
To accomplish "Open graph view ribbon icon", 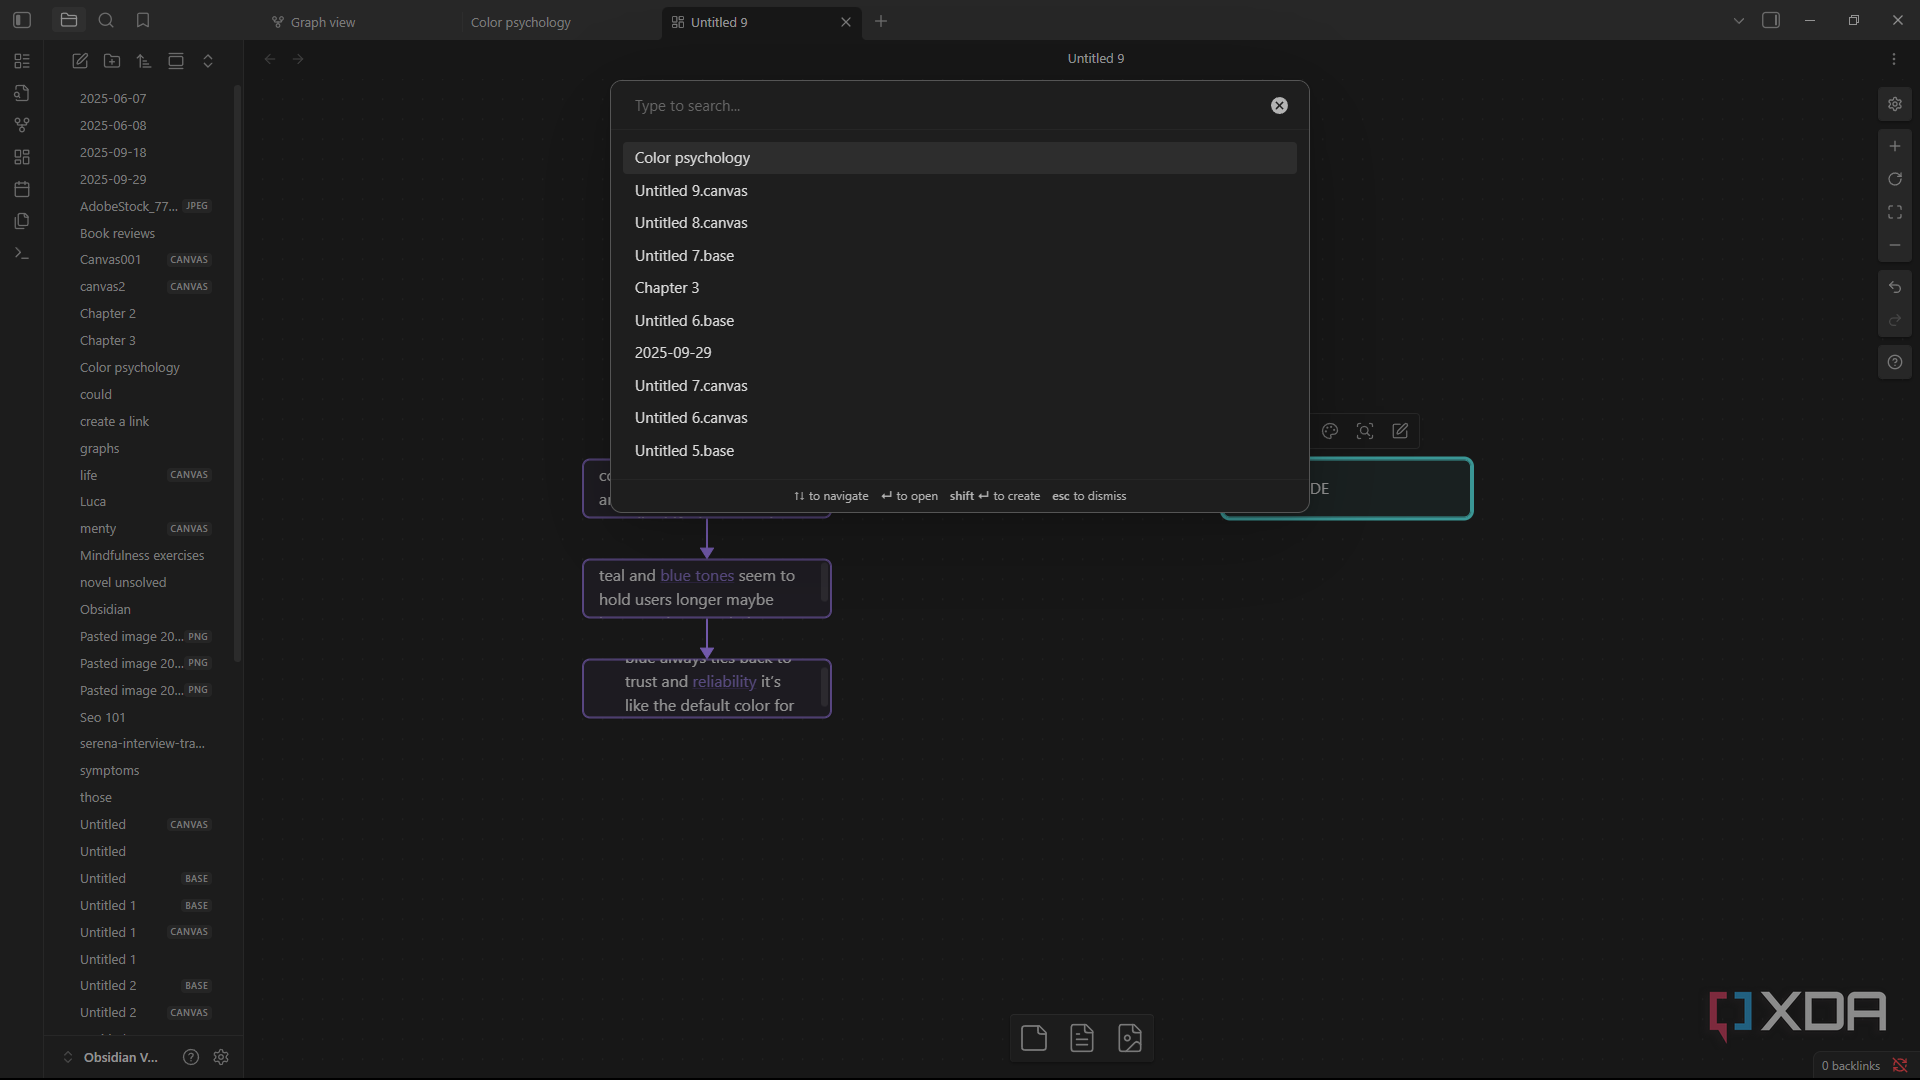I will [22, 125].
